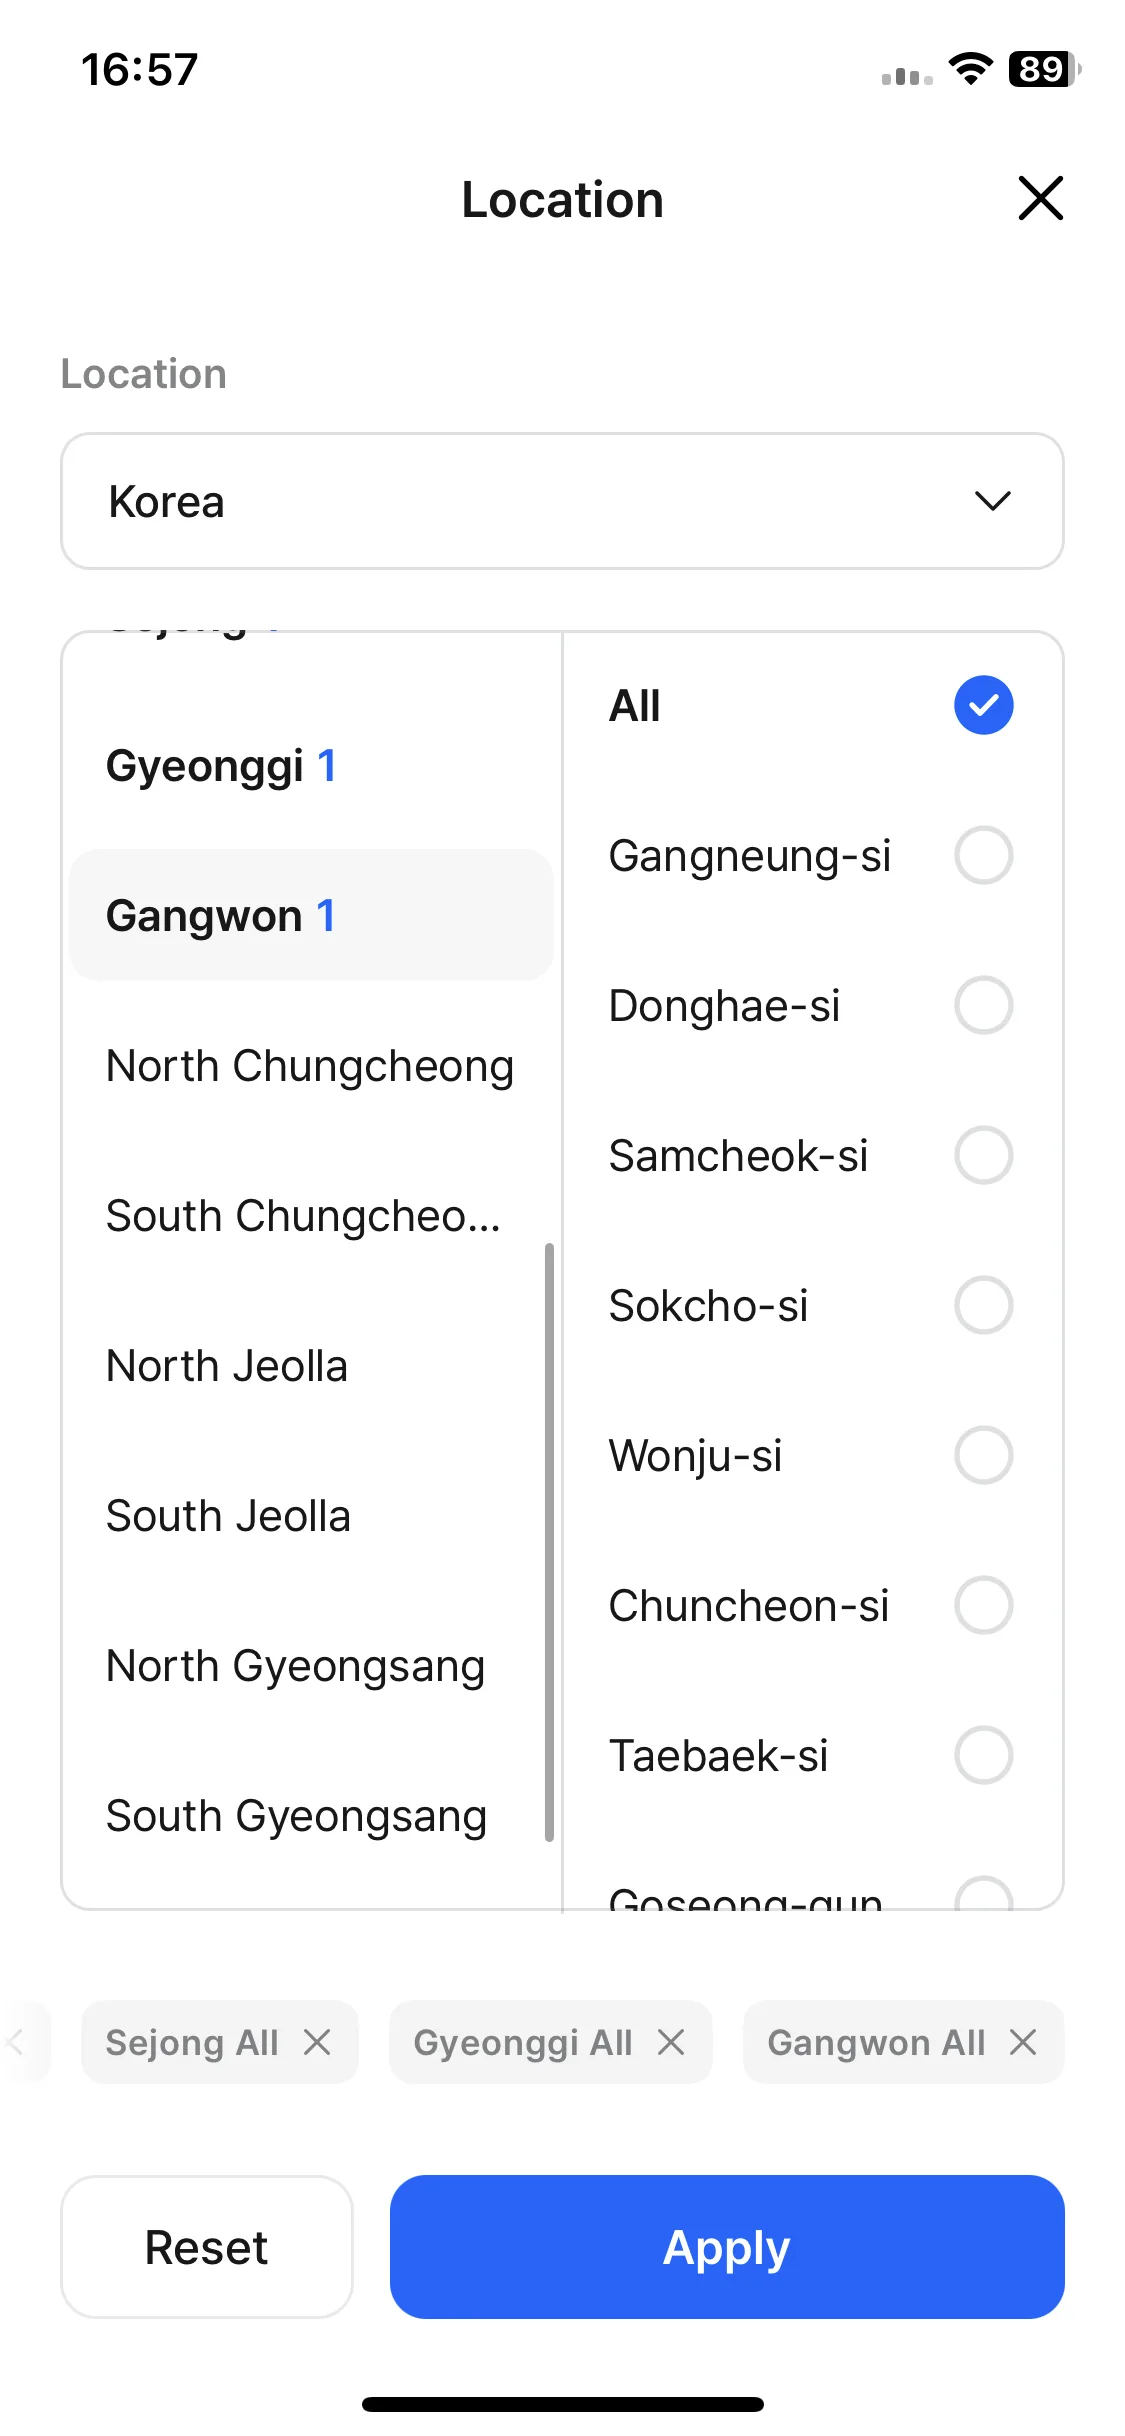1125x2436 pixels.
Task: Click the region list scrollbar
Action: 549,1541
